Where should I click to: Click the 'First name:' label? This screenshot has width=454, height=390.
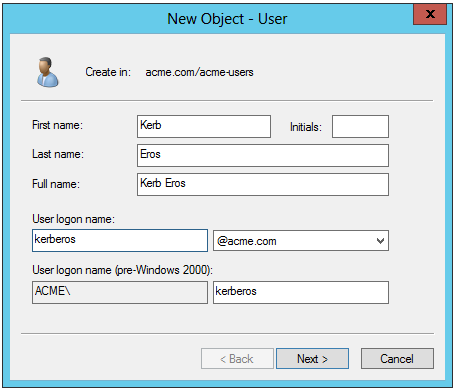pyautogui.click(x=57, y=125)
